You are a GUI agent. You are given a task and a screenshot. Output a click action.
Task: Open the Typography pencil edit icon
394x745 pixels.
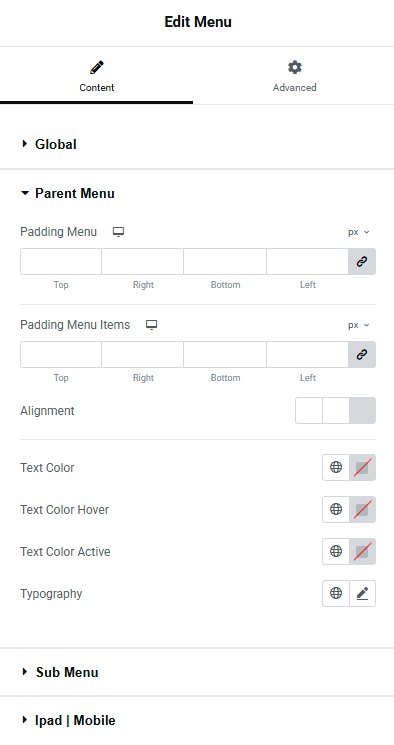click(362, 593)
